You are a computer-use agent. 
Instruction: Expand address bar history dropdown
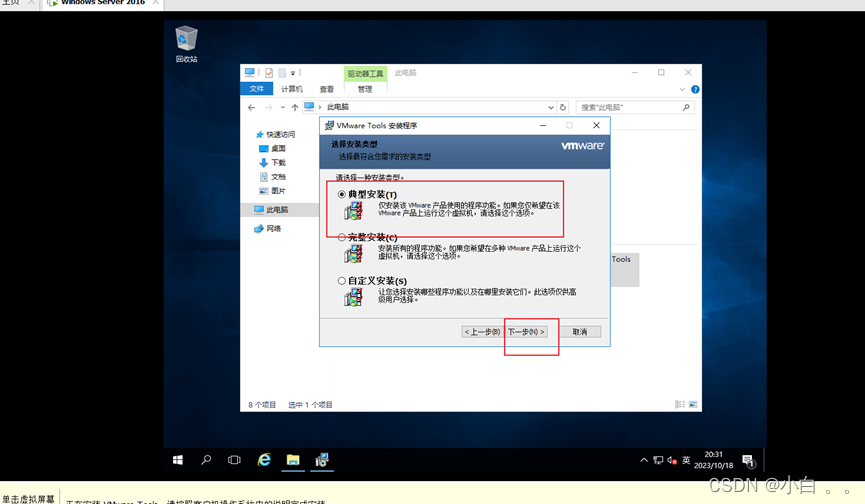coord(551,108)
